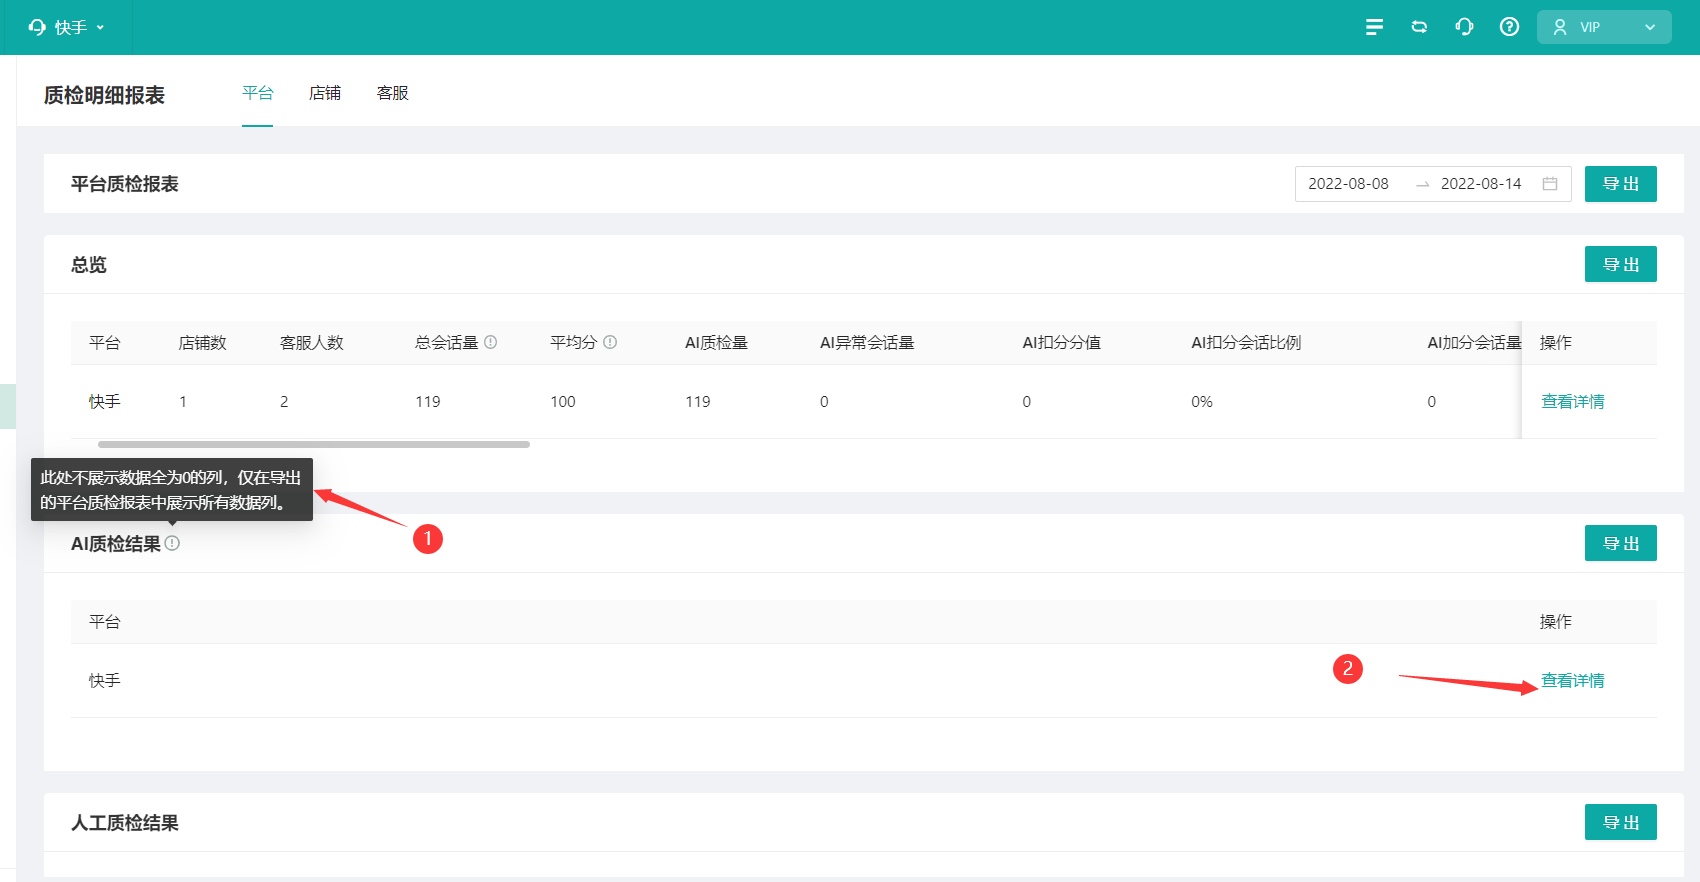The height and width of the screenshot is (882, 1700).
Task: Click the 平均分 value 100
Action: (562, 401)
